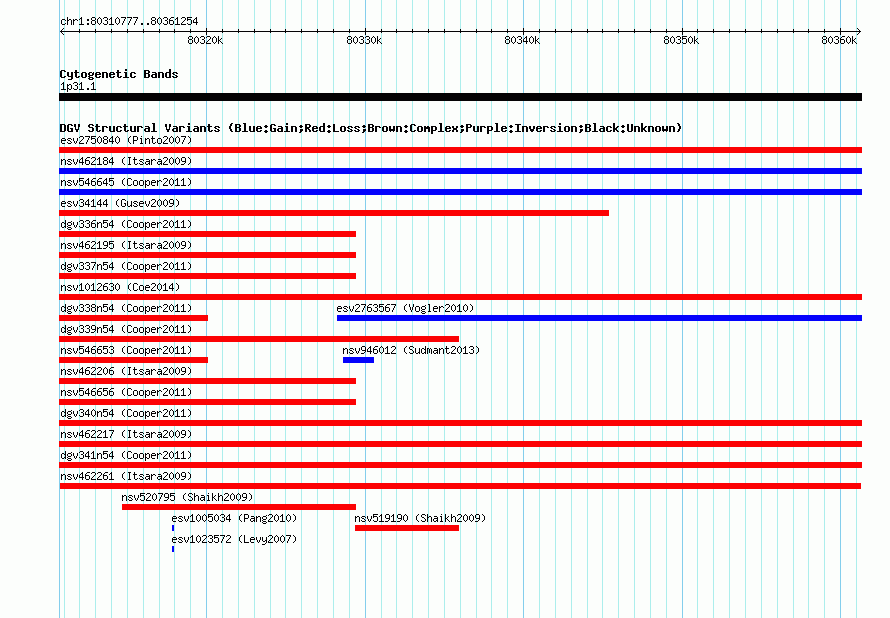
Task: Select esv1005034 (Pang2010) variant label
Action: click(234, 518)
